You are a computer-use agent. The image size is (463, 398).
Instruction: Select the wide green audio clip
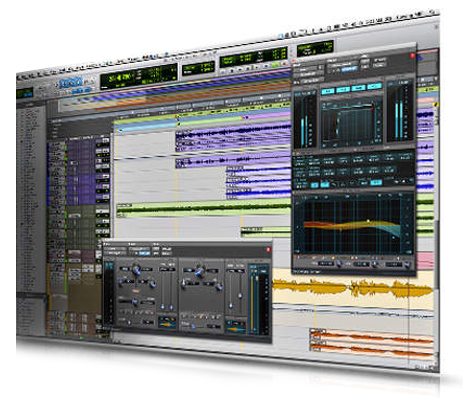pos(204,209)
